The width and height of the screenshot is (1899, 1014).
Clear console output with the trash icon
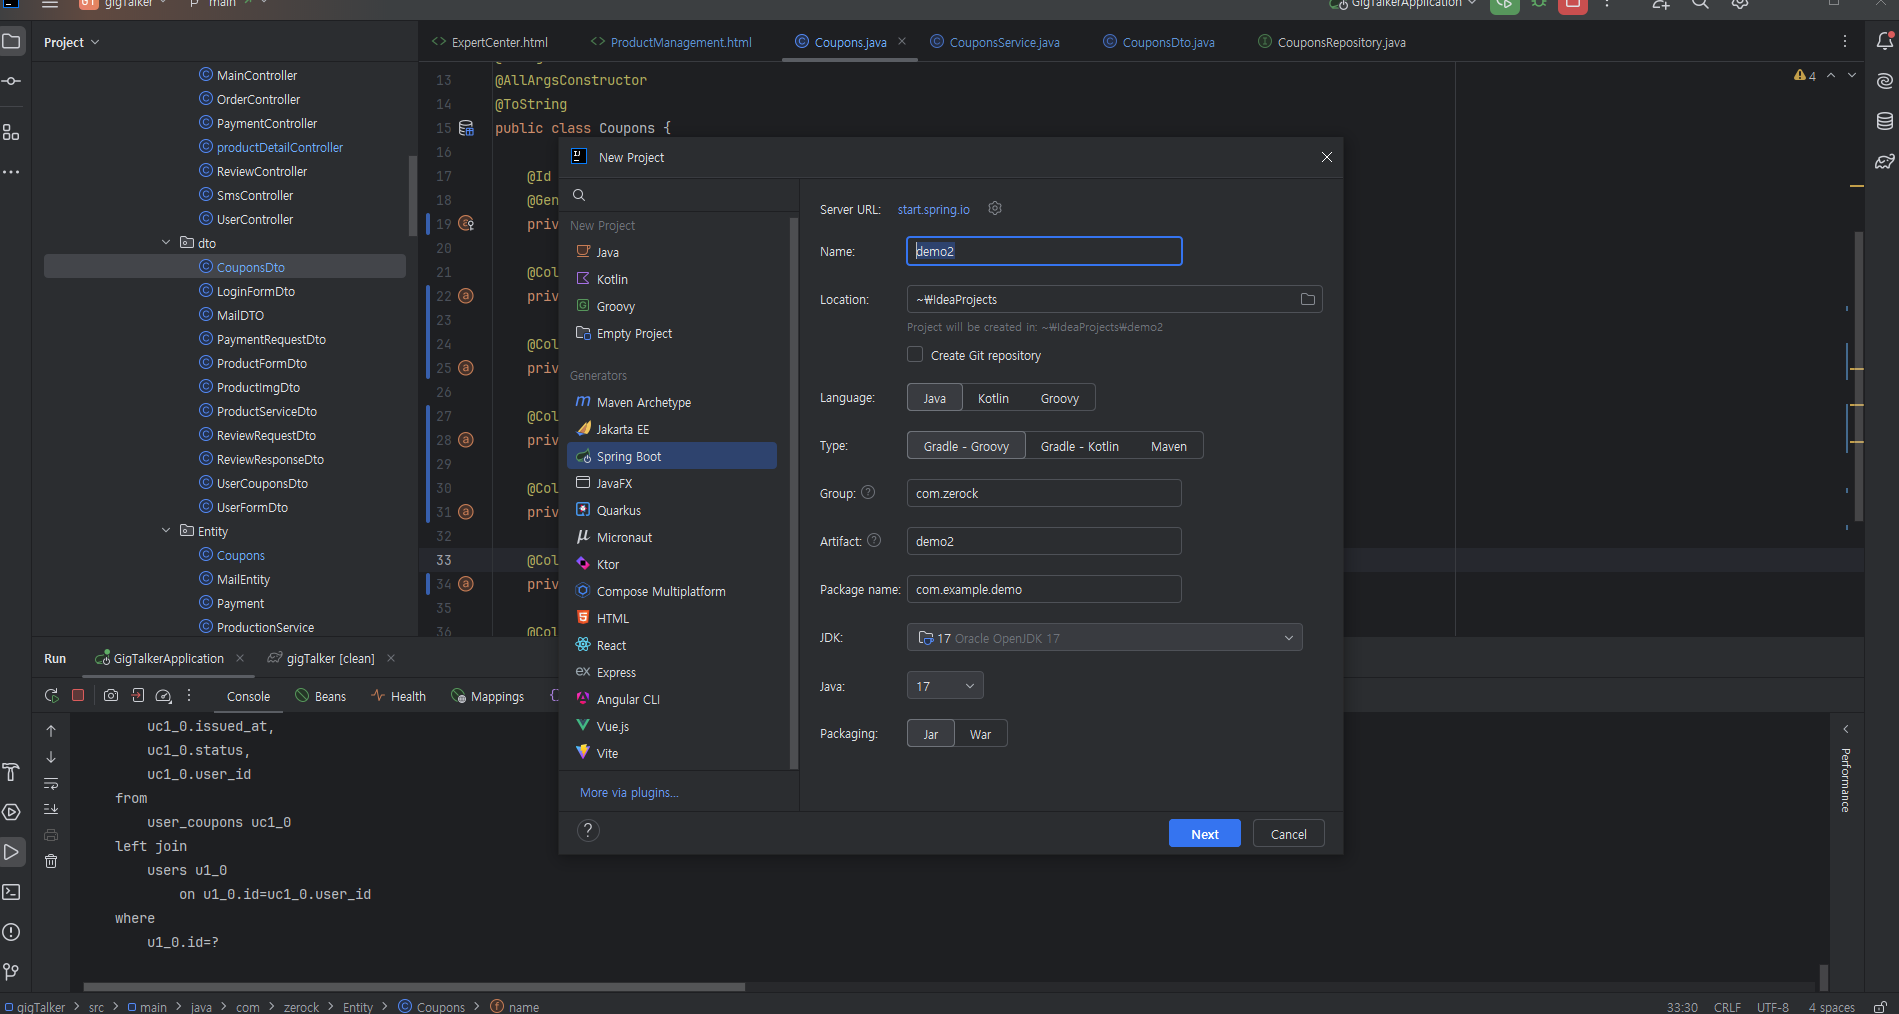[x=51, y=861]
